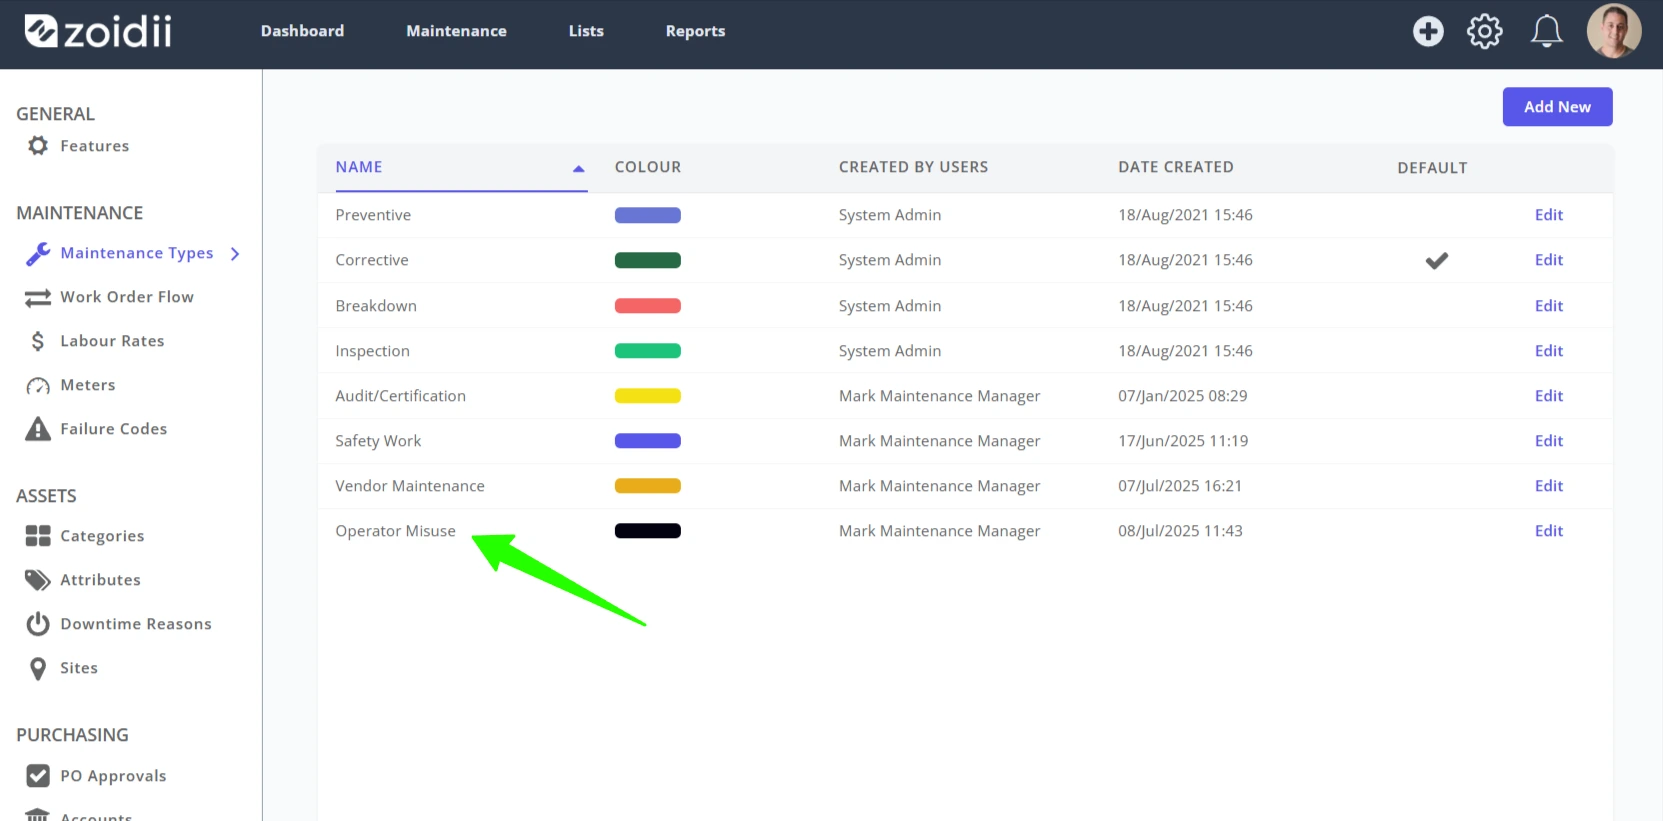Open Meters settings
Image resolution: width=1663 pixels, height=821 pixels.
point(87,385)
